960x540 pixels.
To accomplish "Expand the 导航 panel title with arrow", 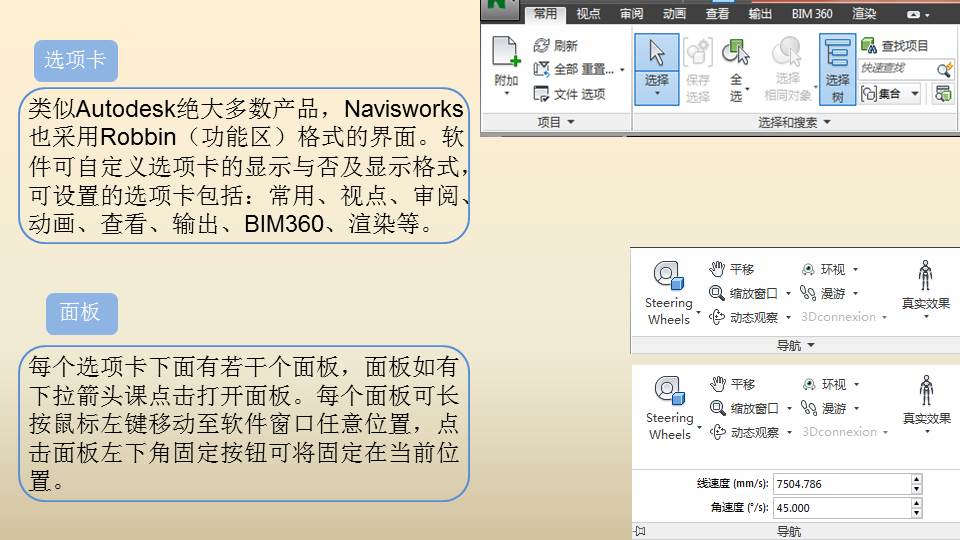I will coord(795,345).
